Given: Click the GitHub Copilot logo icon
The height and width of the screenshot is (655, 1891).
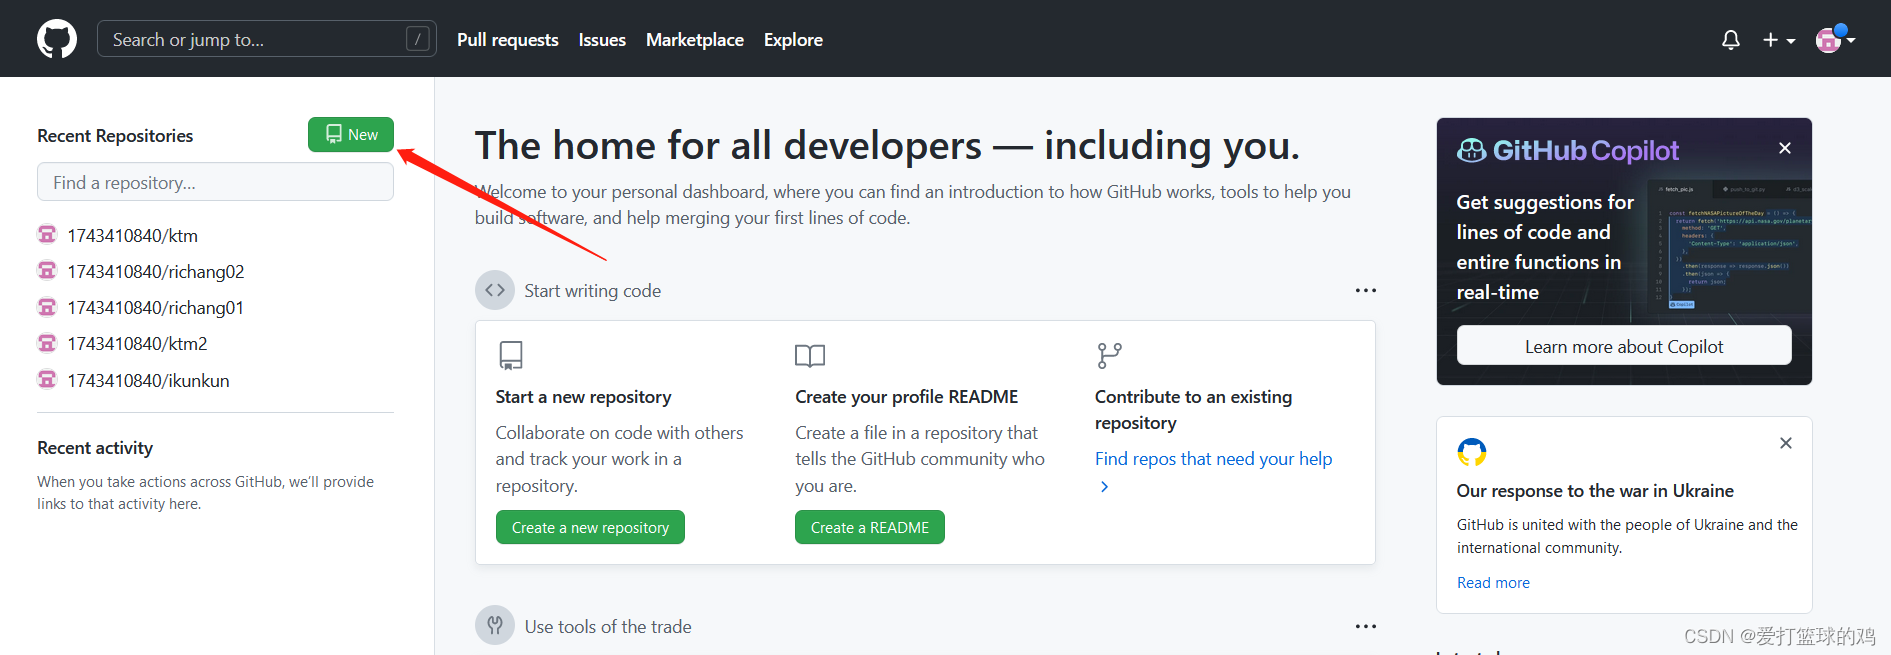Looking at the screenshot, I should click(1471, 150).
